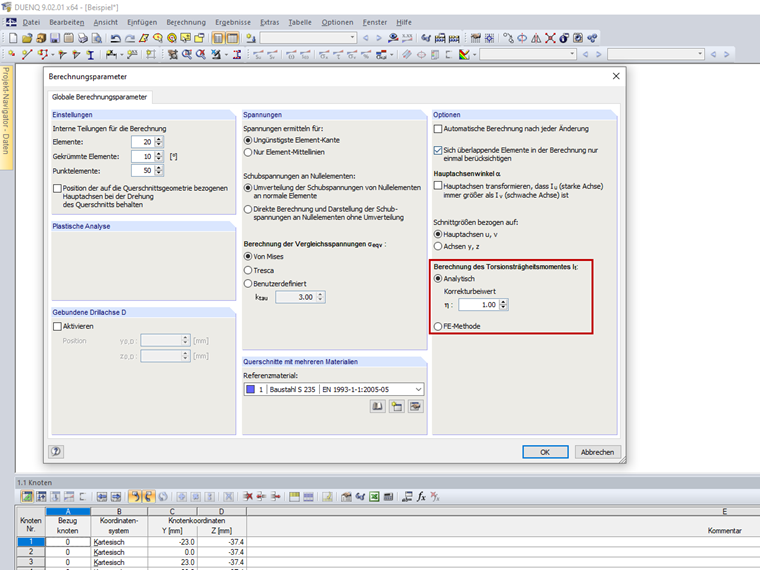760x570 pixels.
Task: Tick the Aktivieren checkbox under Gebundene Drillachse
Action: (x=57, y=327)
